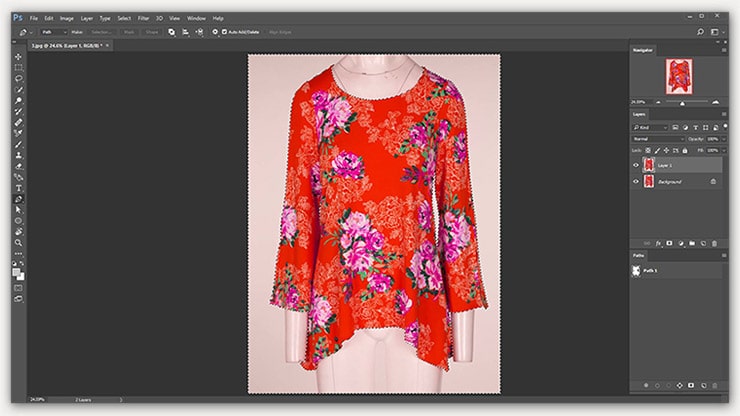Select the Lasso tool
740x416 pixels.
[18, 79]
